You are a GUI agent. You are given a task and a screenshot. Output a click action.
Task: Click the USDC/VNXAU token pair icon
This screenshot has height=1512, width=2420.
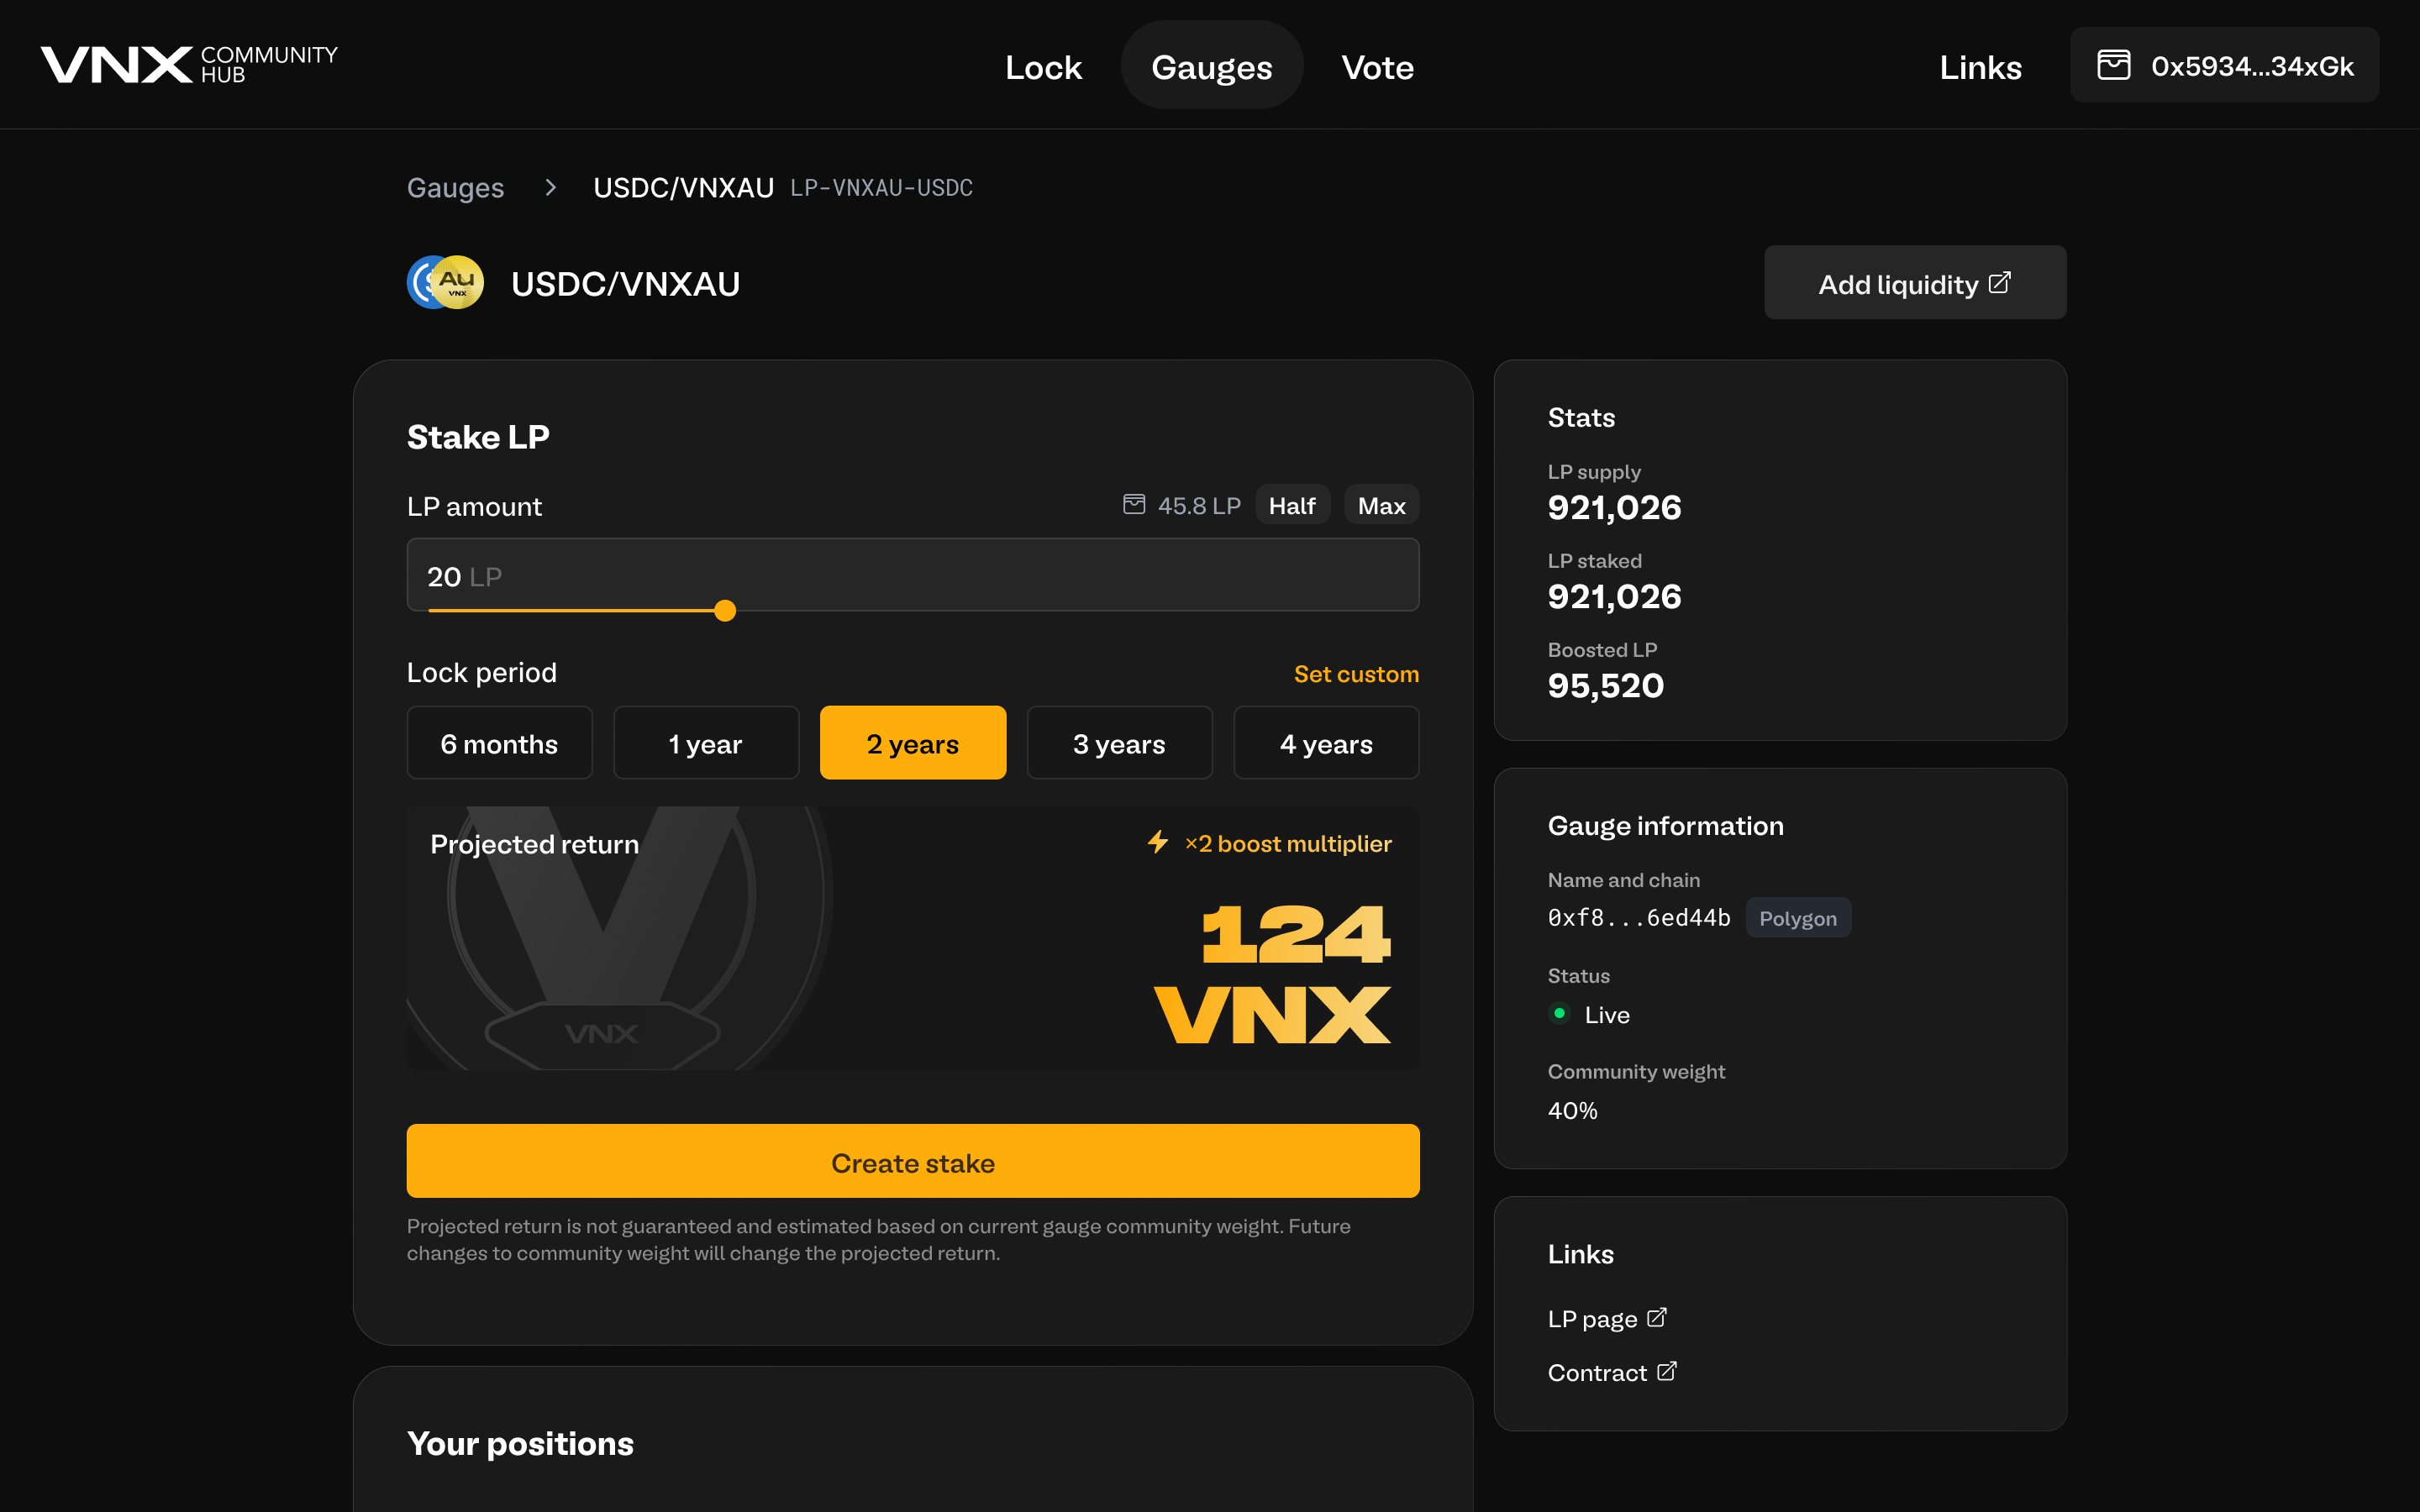point(445,283)
